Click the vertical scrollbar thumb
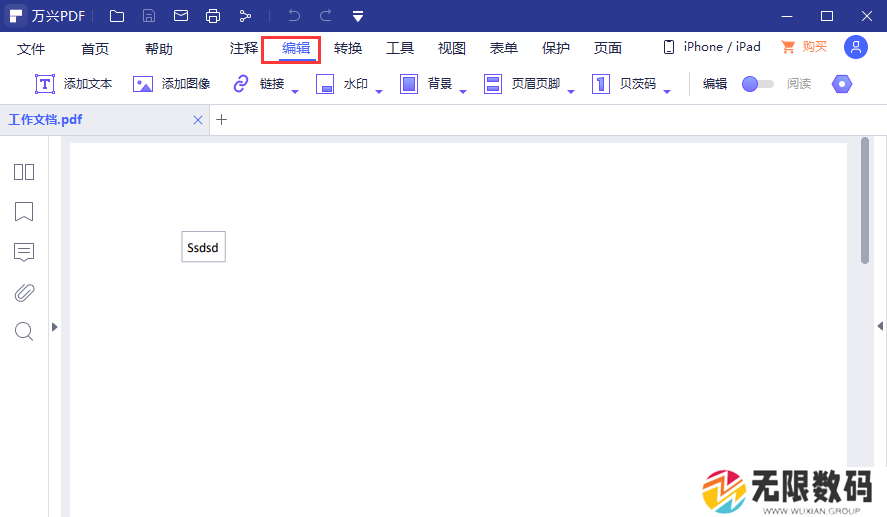This screenshot has height=517, width=887. (x=865, y=200)
